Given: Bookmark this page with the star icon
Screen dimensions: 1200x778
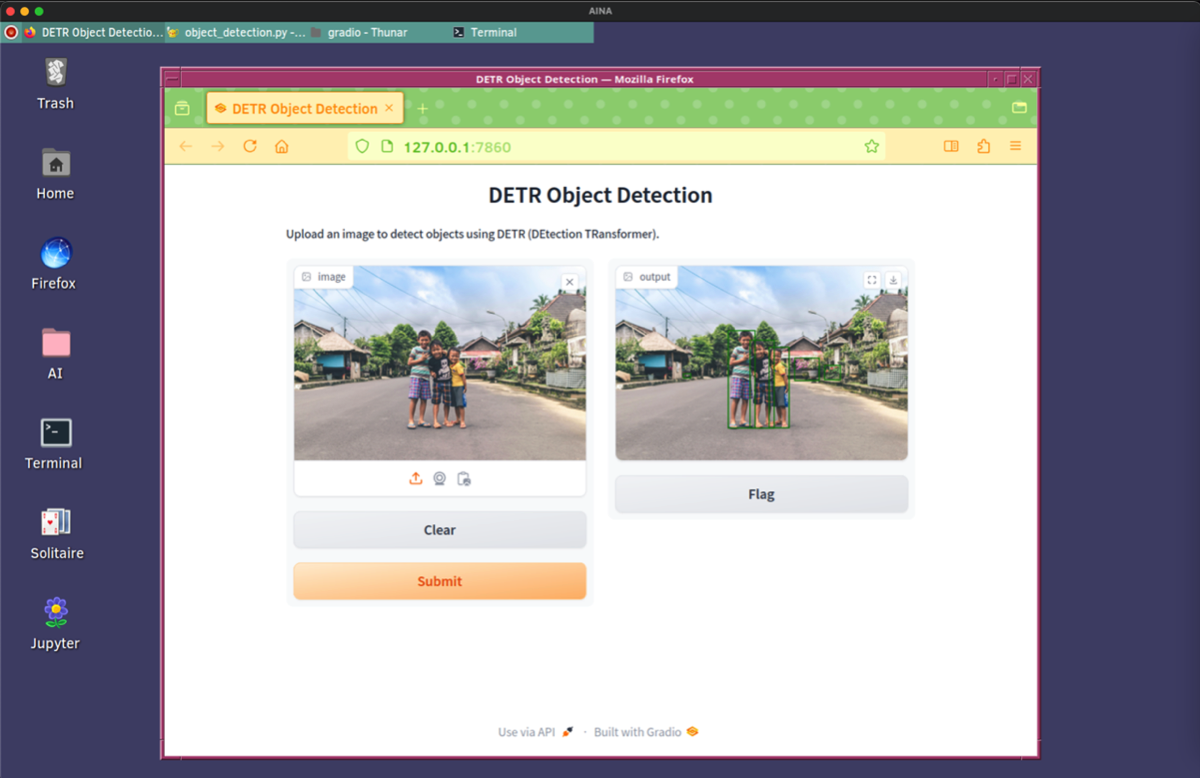Looking at the screenshot, I should click(x=871, y=147).
